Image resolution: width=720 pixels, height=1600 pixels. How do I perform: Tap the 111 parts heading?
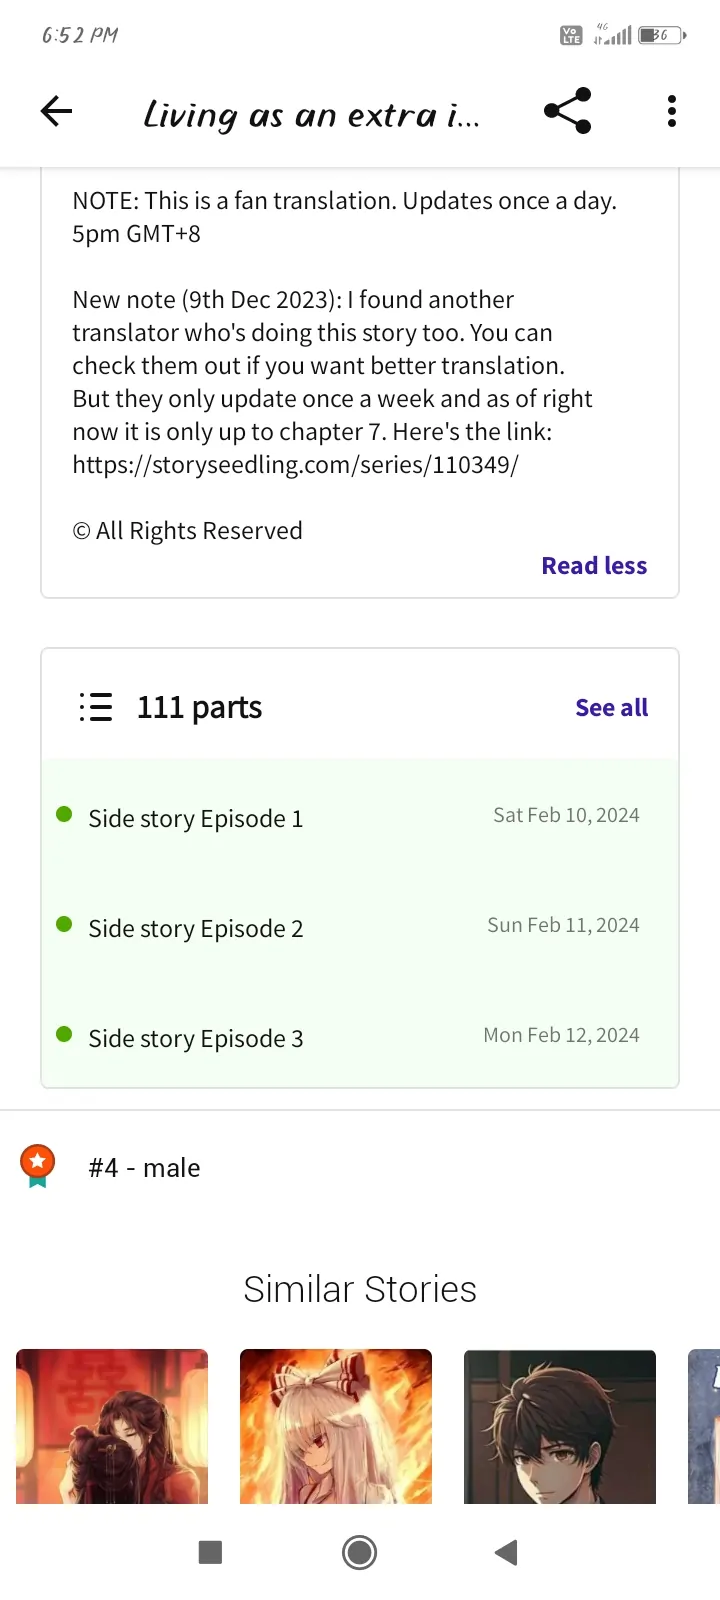(199, 708)
